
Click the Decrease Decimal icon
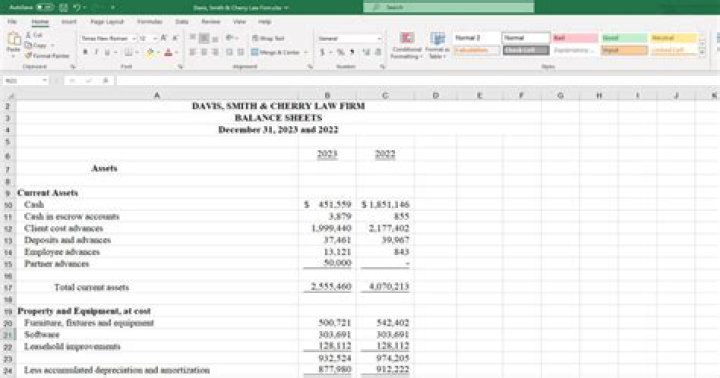click(x=377, y=52)
